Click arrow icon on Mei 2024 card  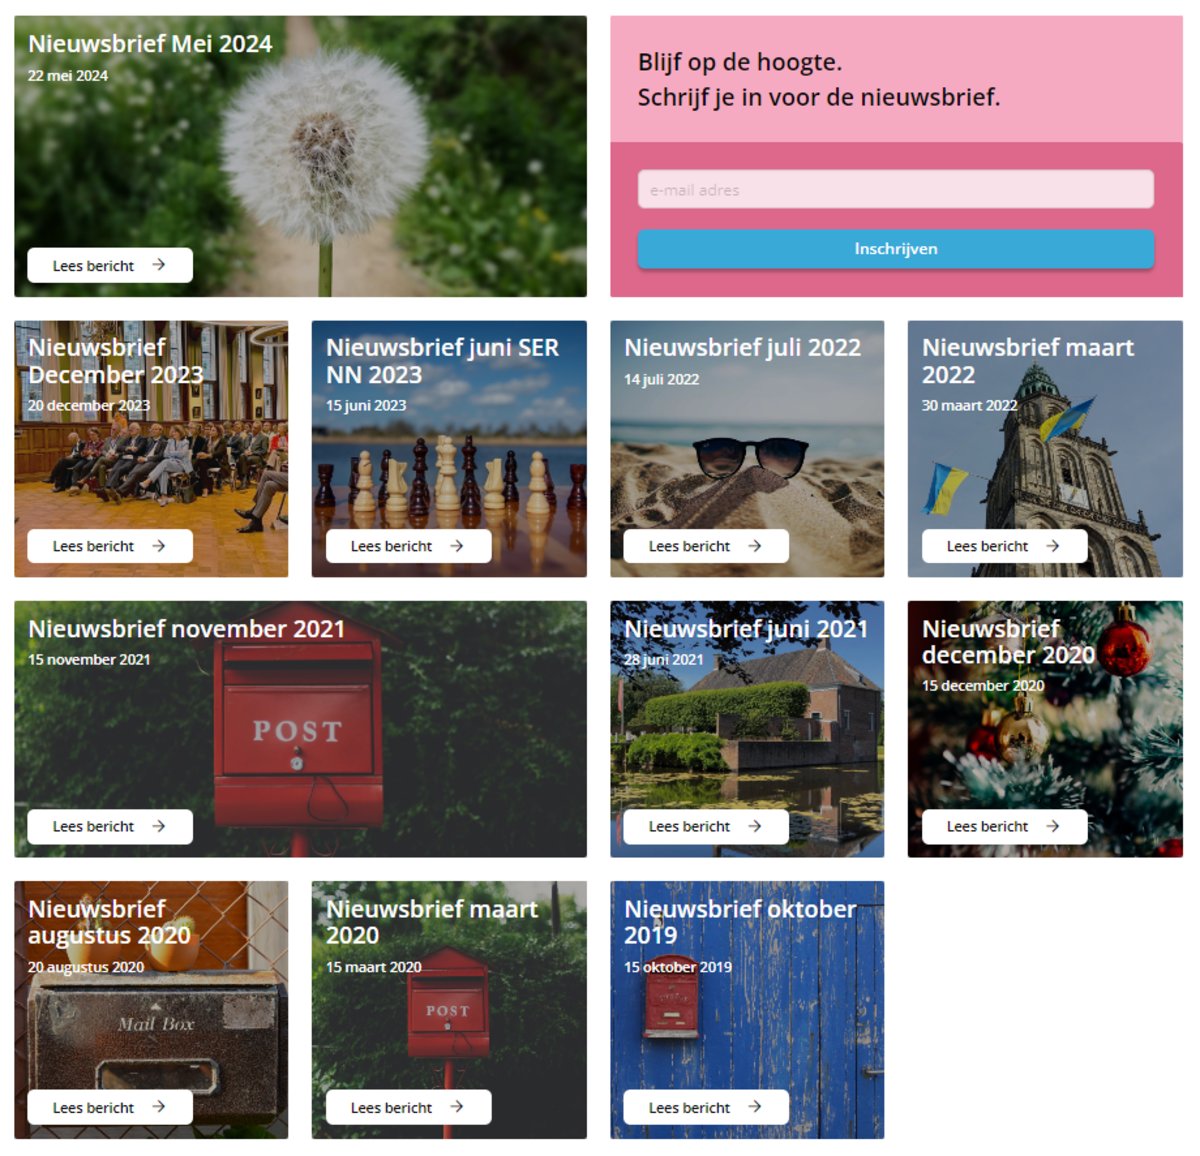click(x=159, y=265)
